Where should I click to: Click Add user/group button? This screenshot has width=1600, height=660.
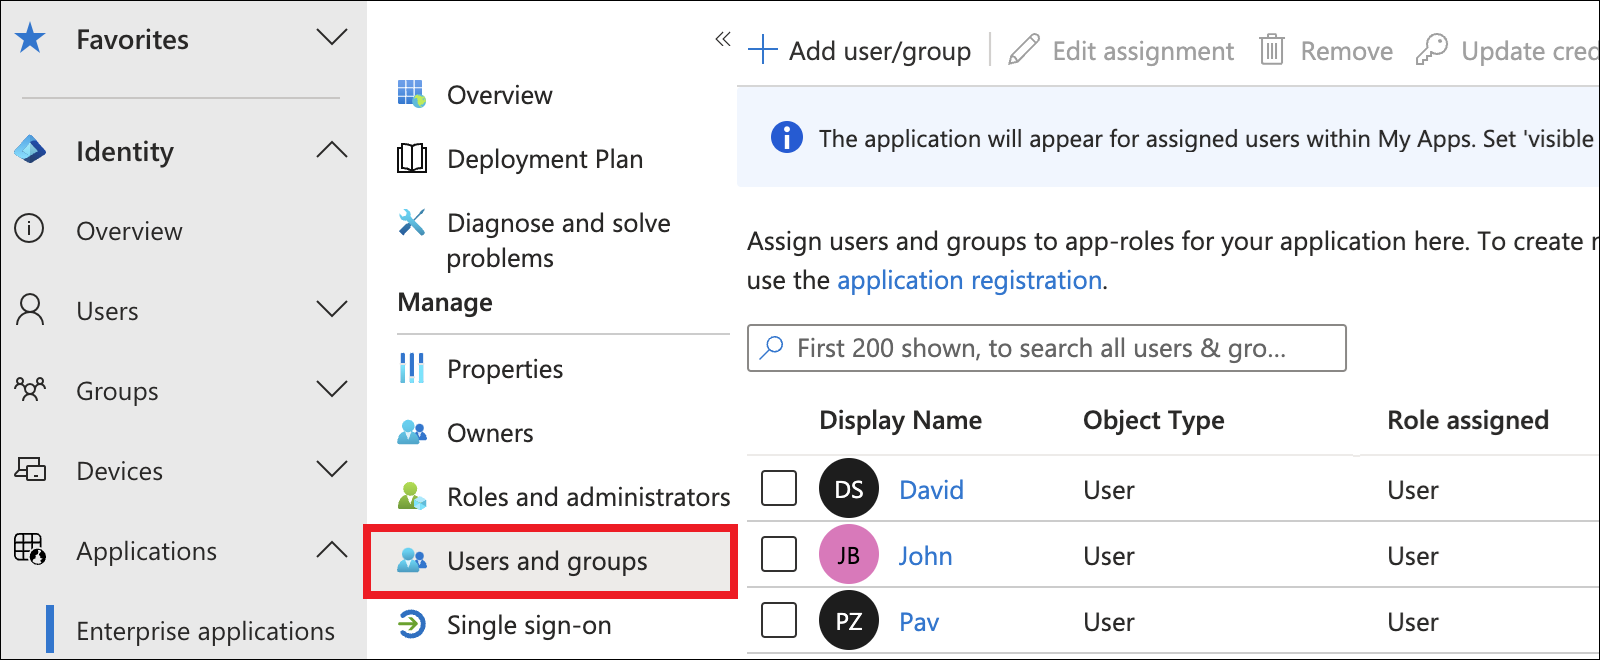860,50
